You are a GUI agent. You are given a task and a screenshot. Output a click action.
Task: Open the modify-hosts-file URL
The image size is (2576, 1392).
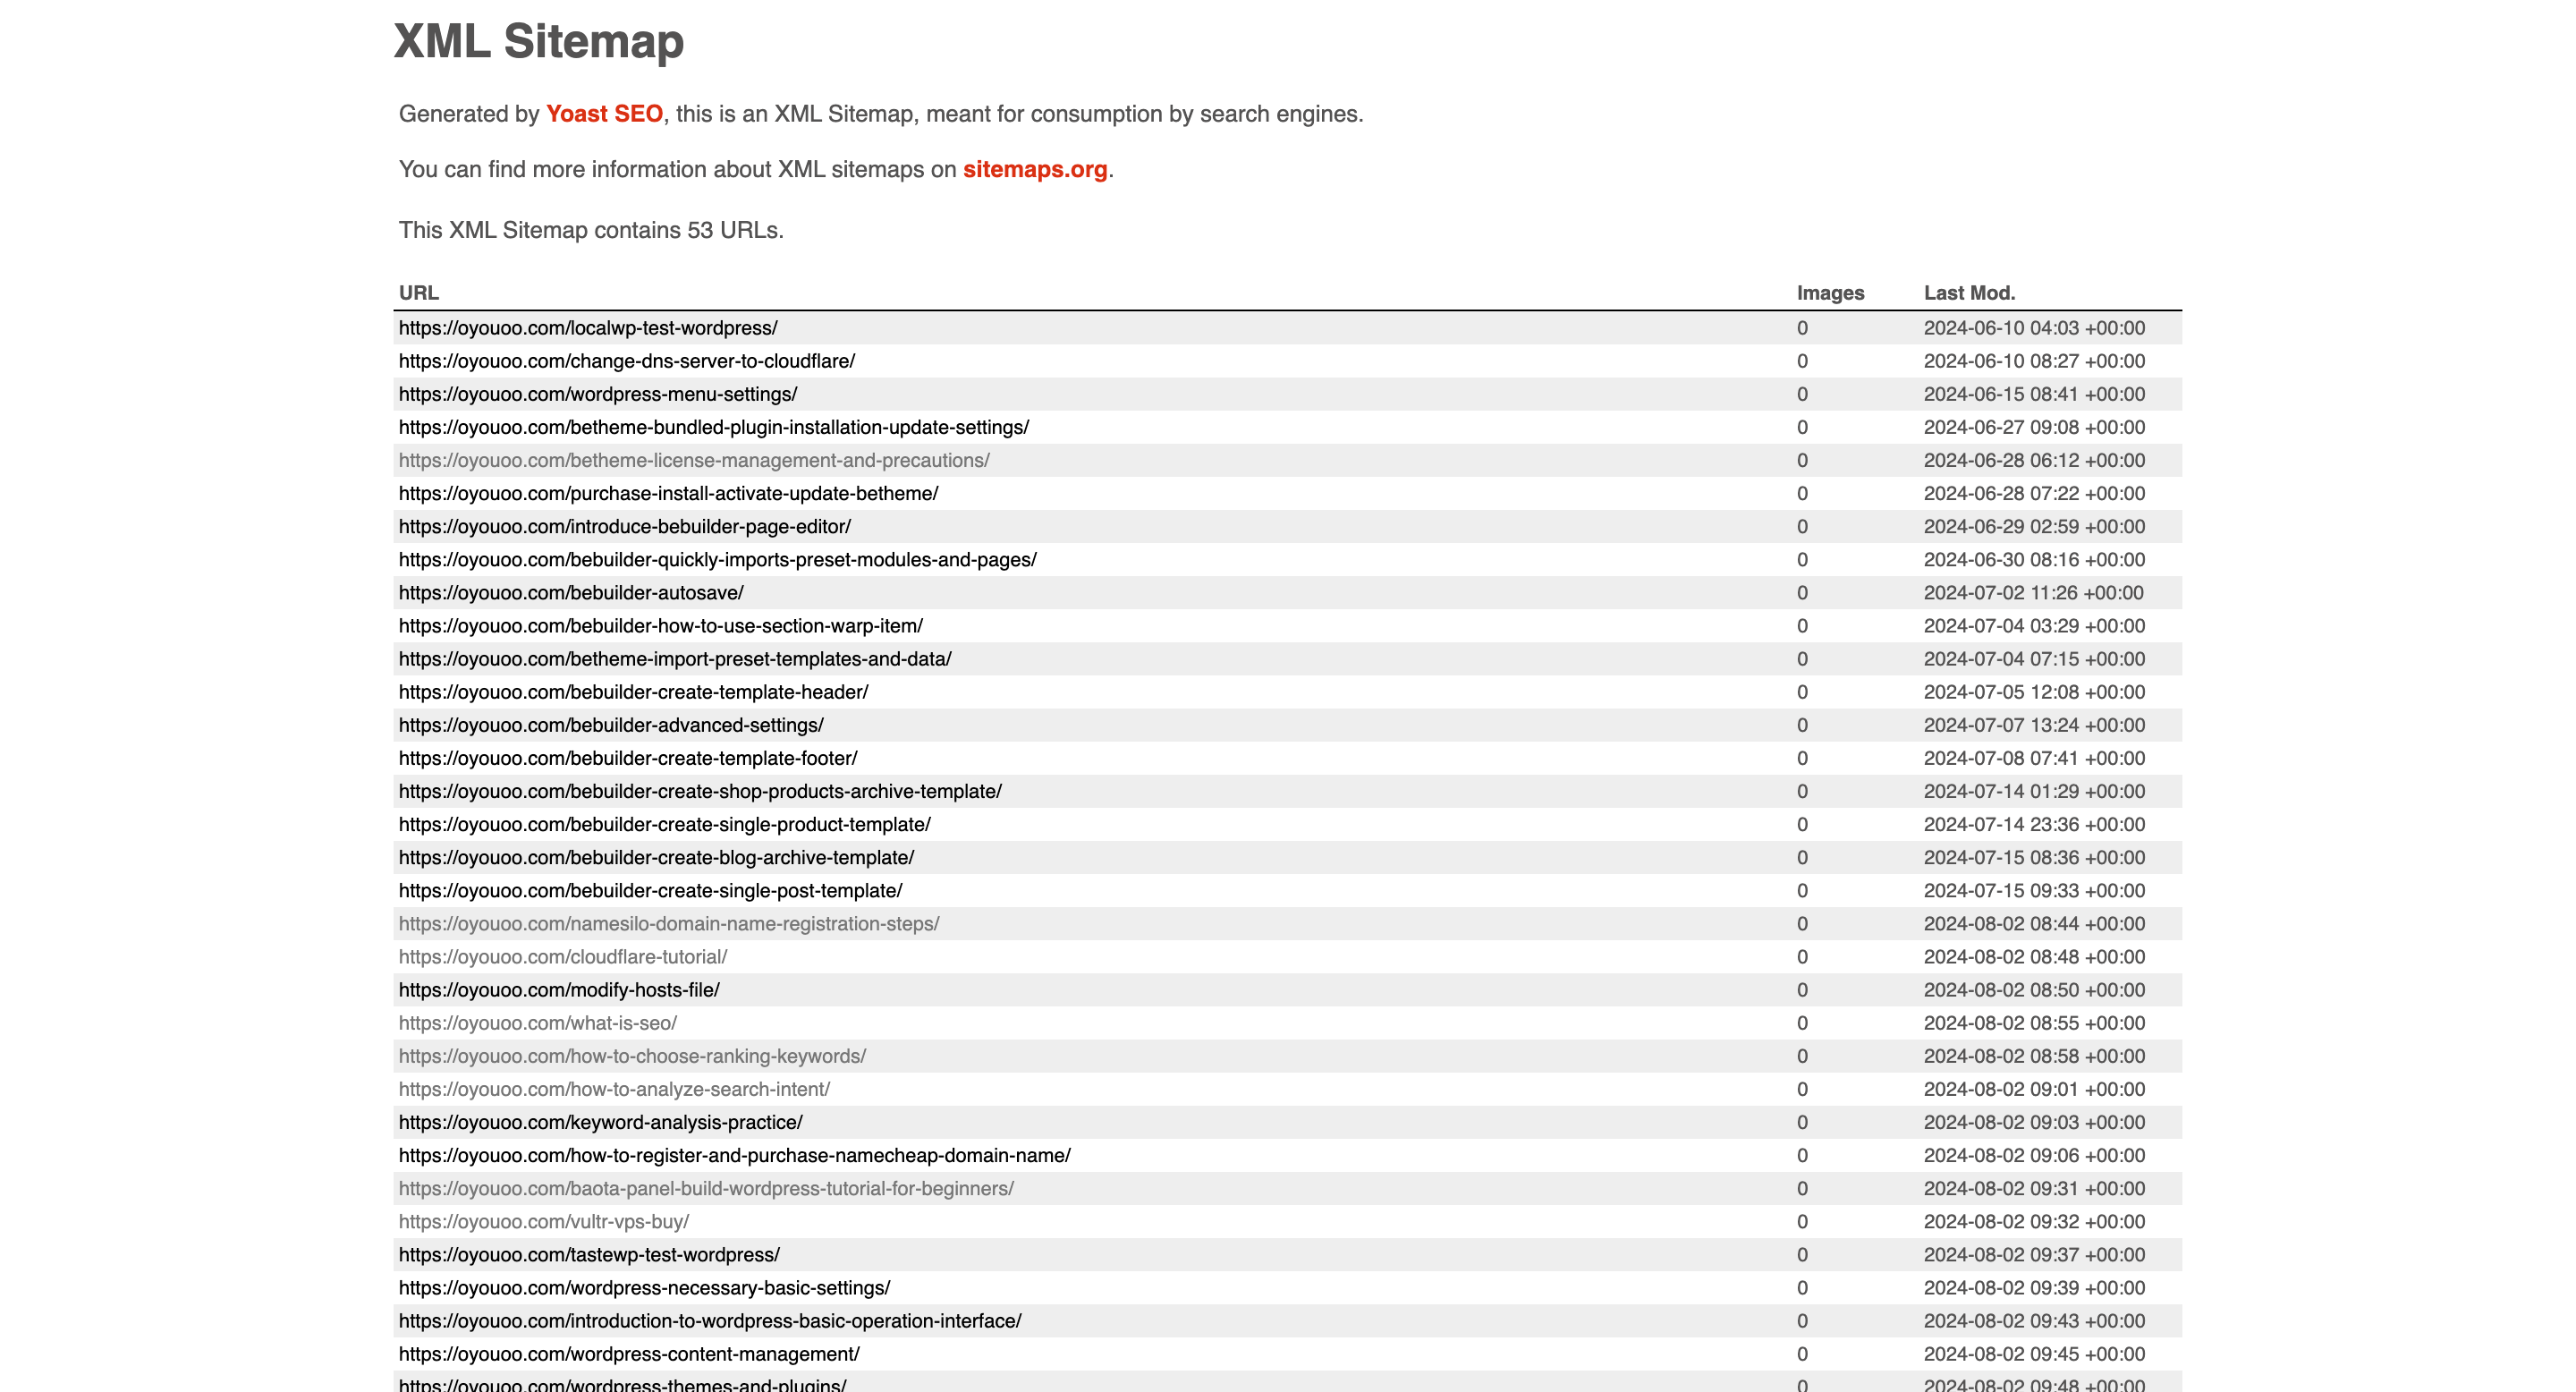(x=559, y=990)
